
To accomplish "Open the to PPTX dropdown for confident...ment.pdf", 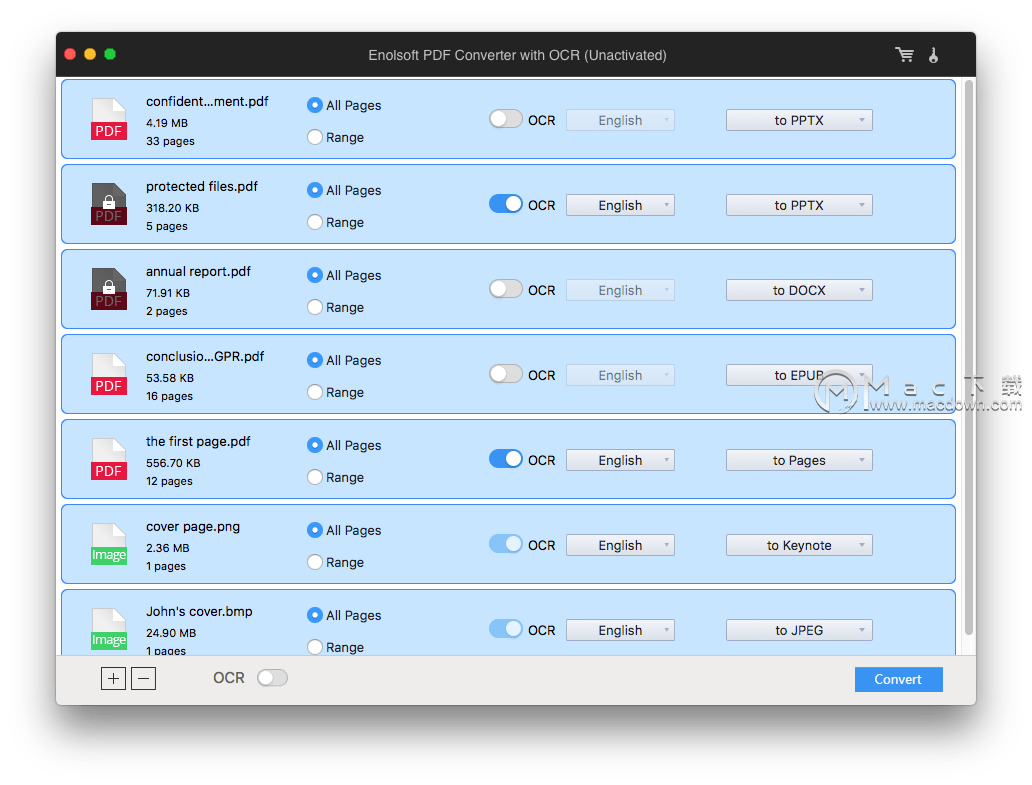I will [799, 120].
